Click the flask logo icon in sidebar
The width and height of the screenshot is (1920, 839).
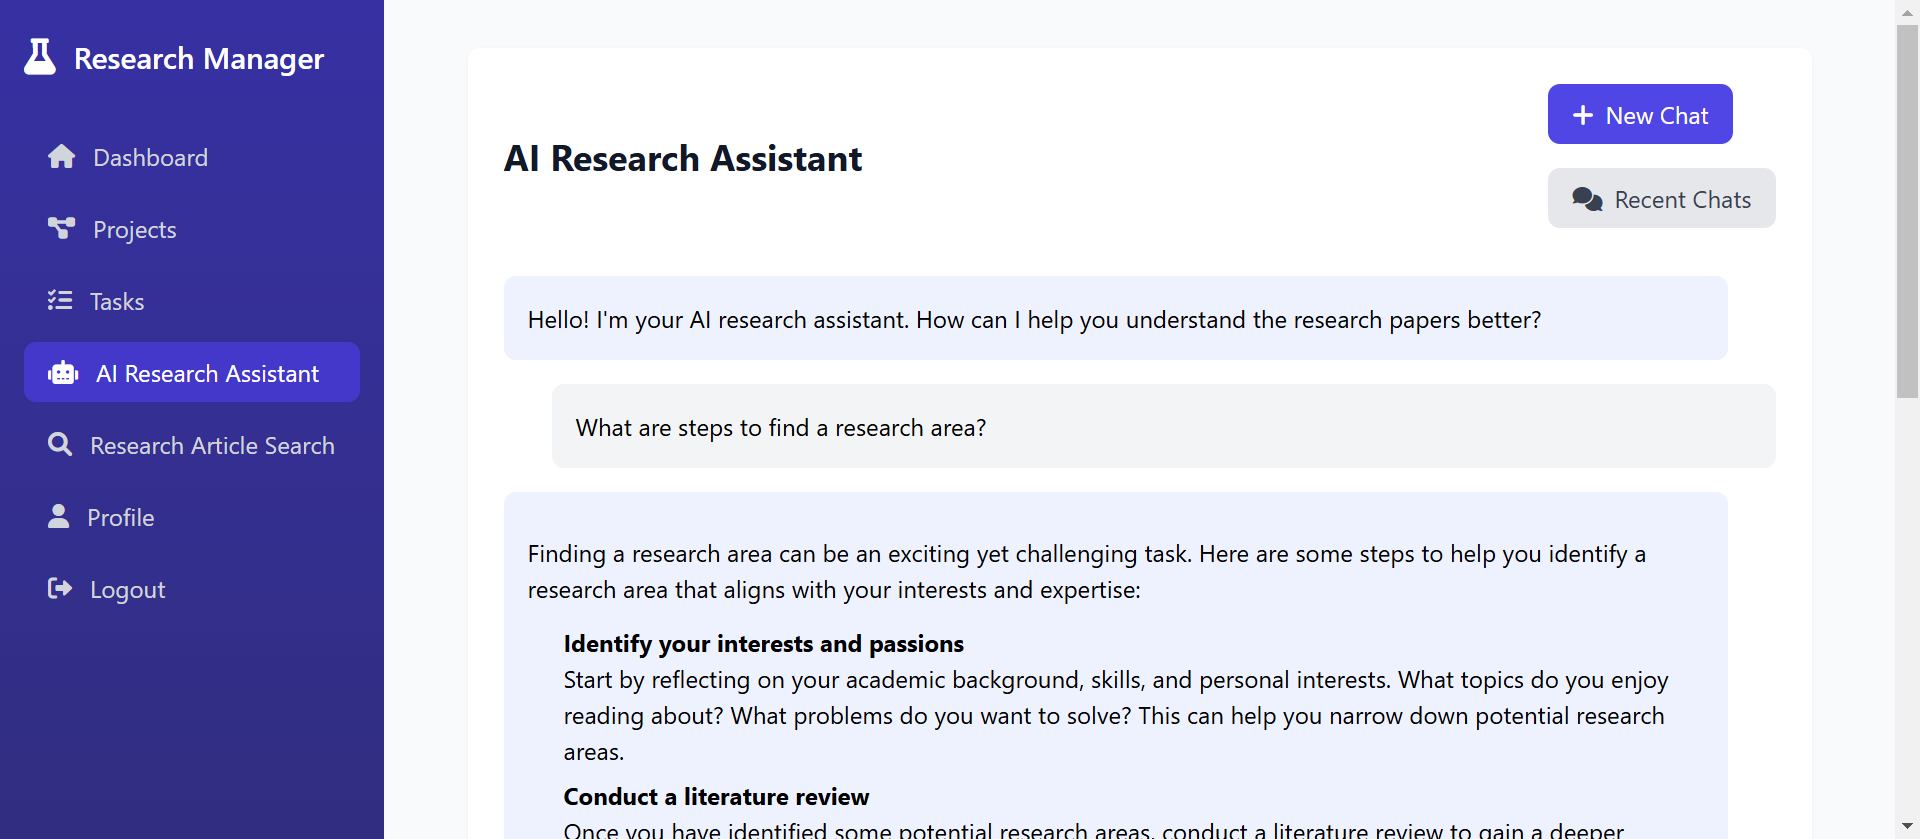[x=38, y=58]
